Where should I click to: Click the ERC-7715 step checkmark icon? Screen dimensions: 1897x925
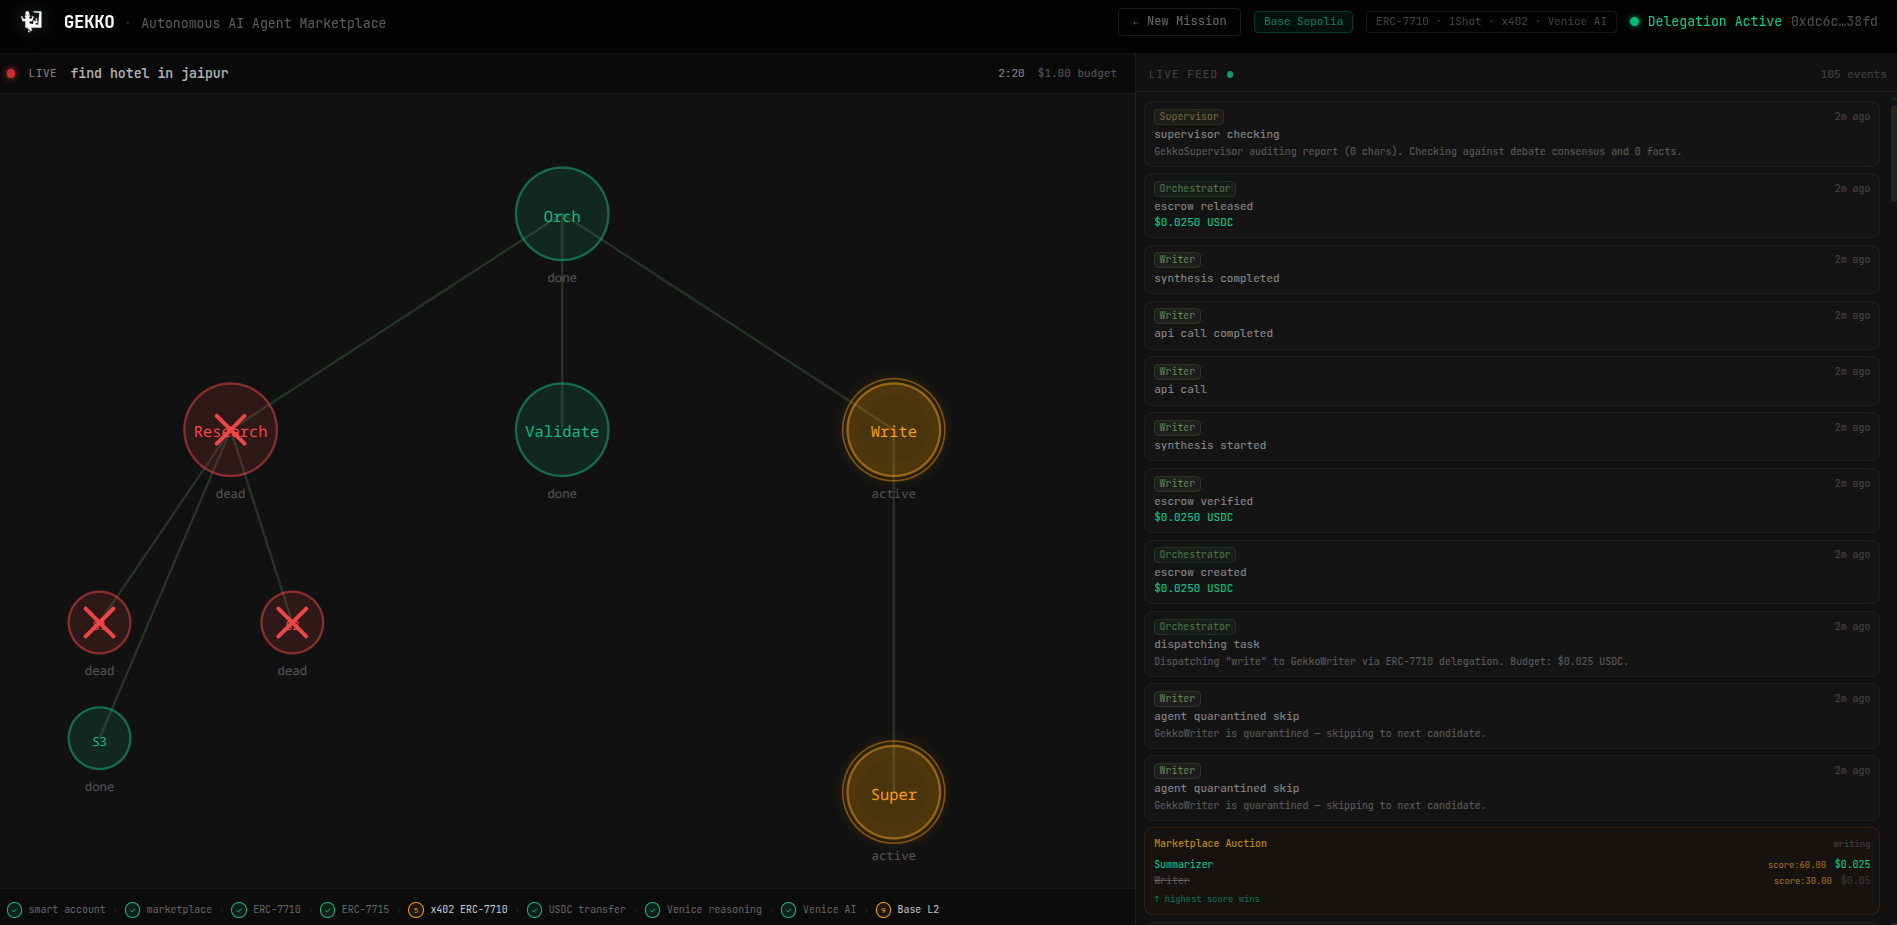[x=327, y=909]
